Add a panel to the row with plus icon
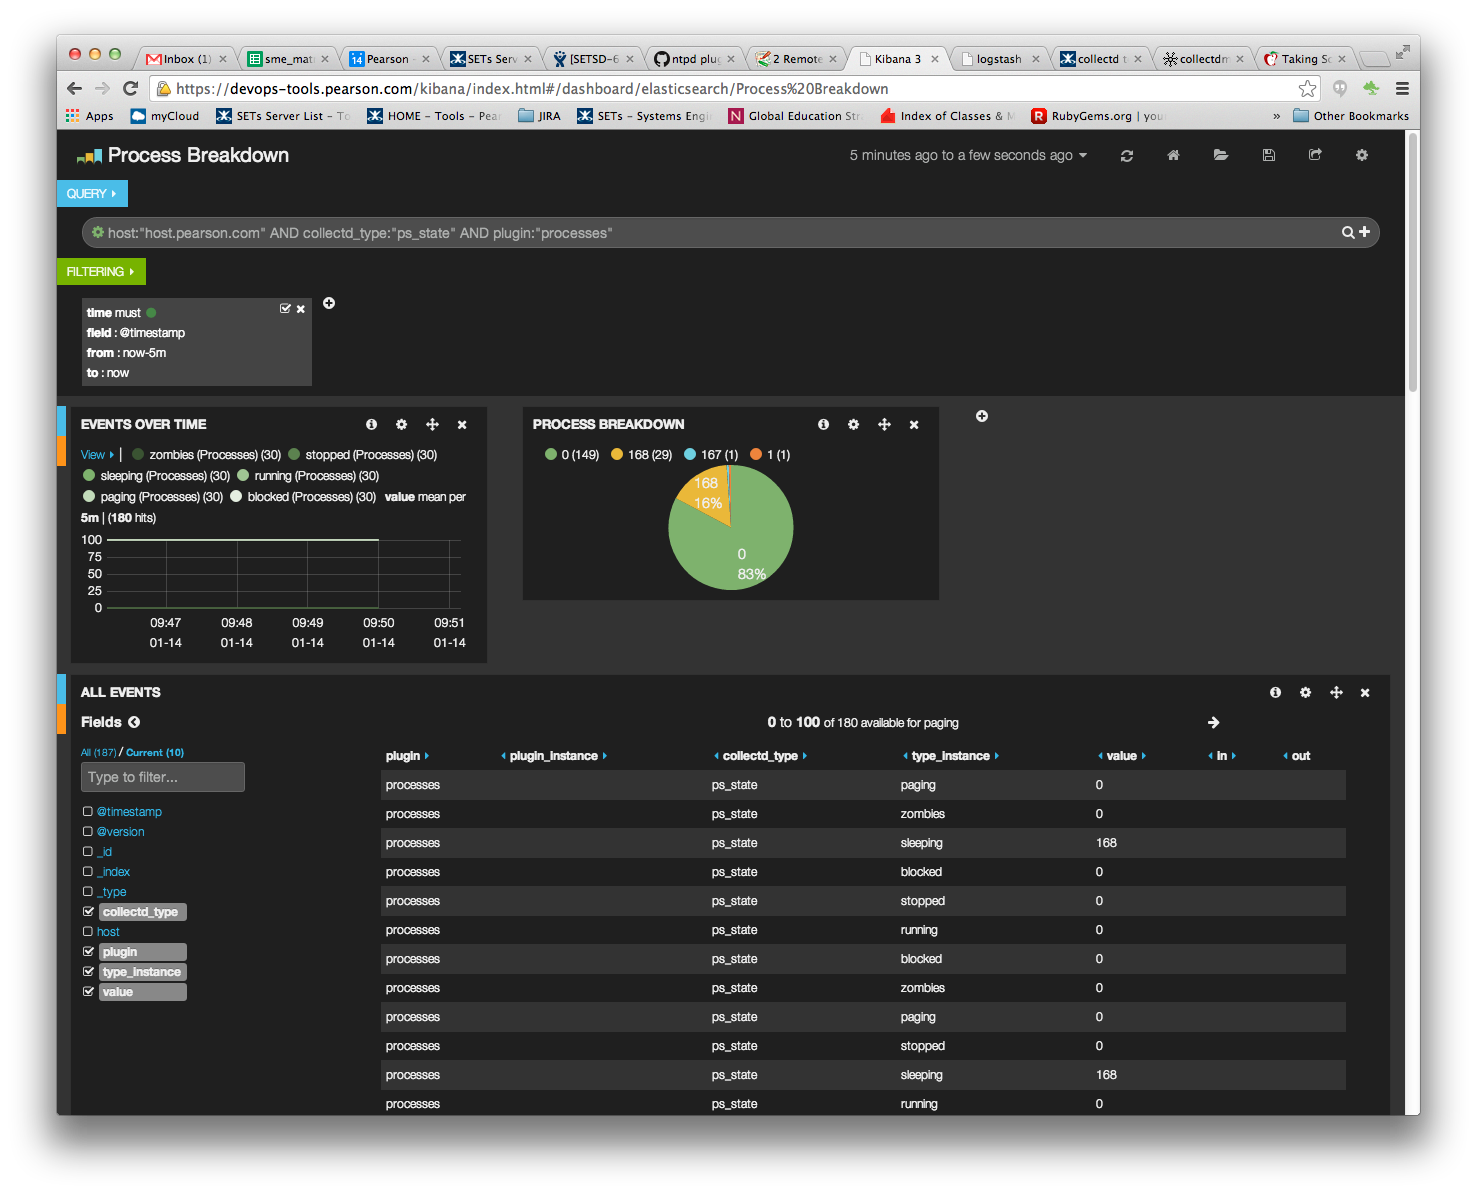The height and width of the screenshot is (1194, 1477). [x=982, y=416]
